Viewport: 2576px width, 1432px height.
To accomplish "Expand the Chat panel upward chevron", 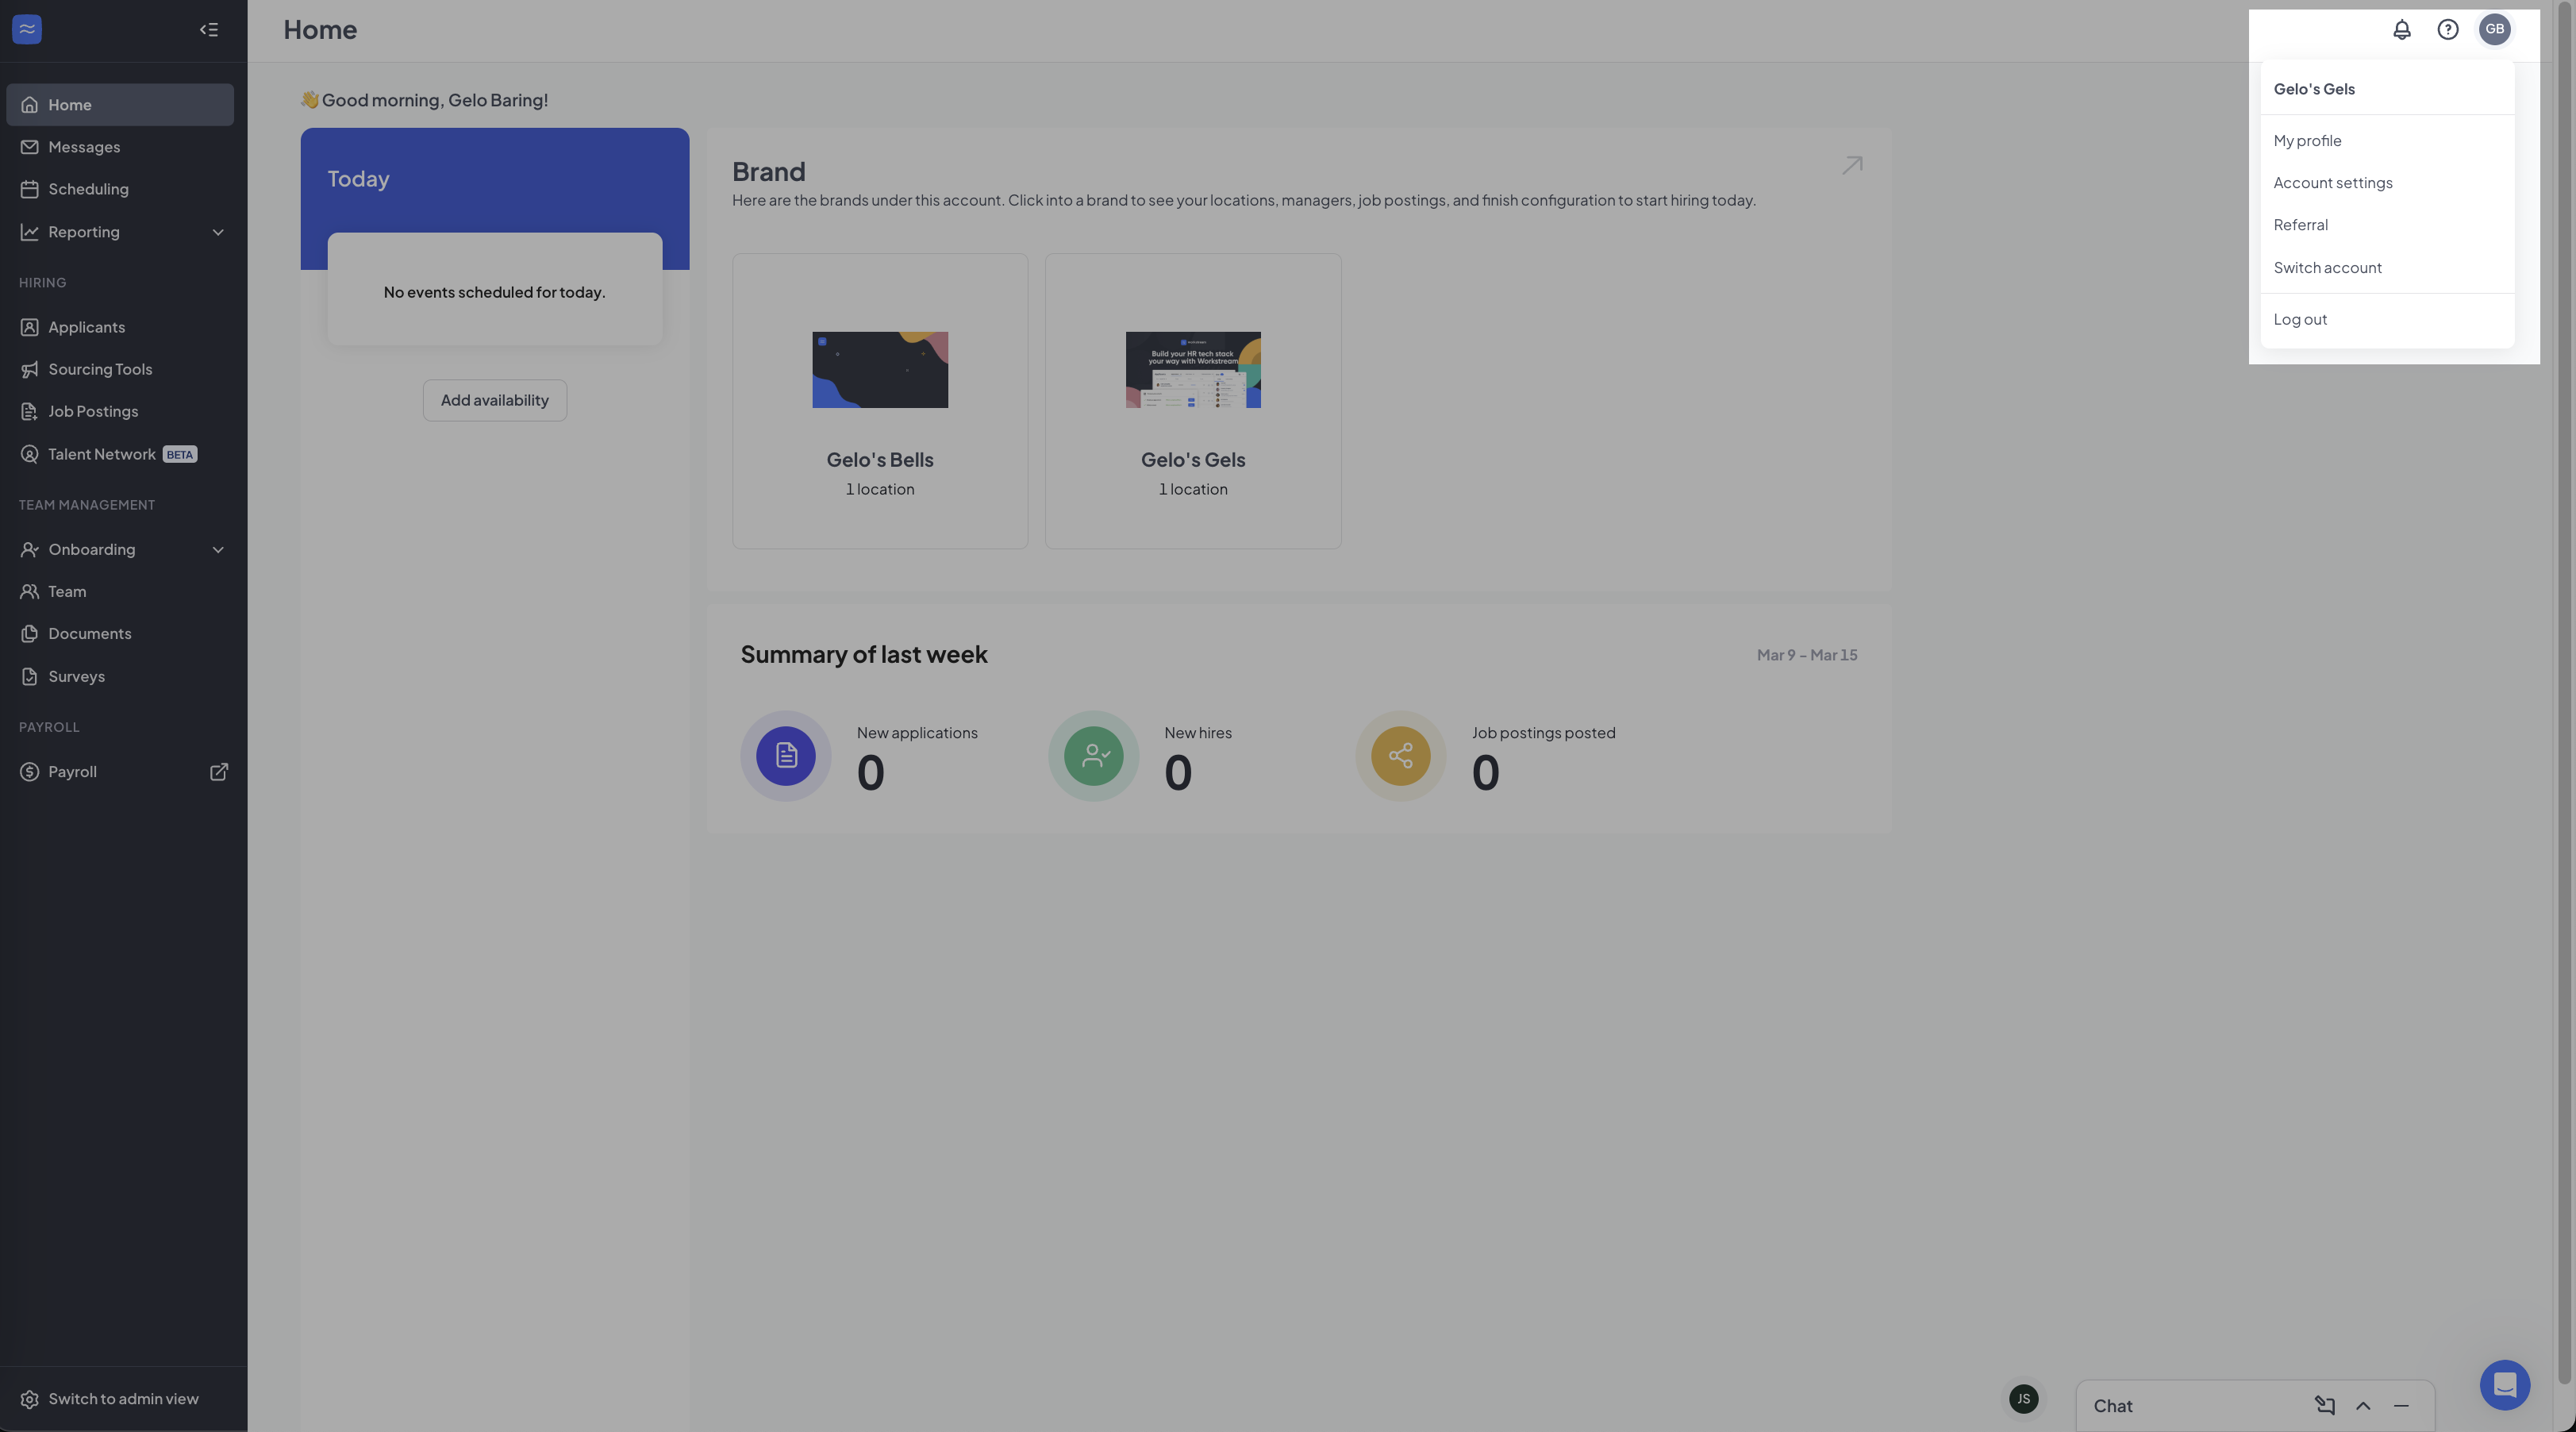I will (2363, 1405).
